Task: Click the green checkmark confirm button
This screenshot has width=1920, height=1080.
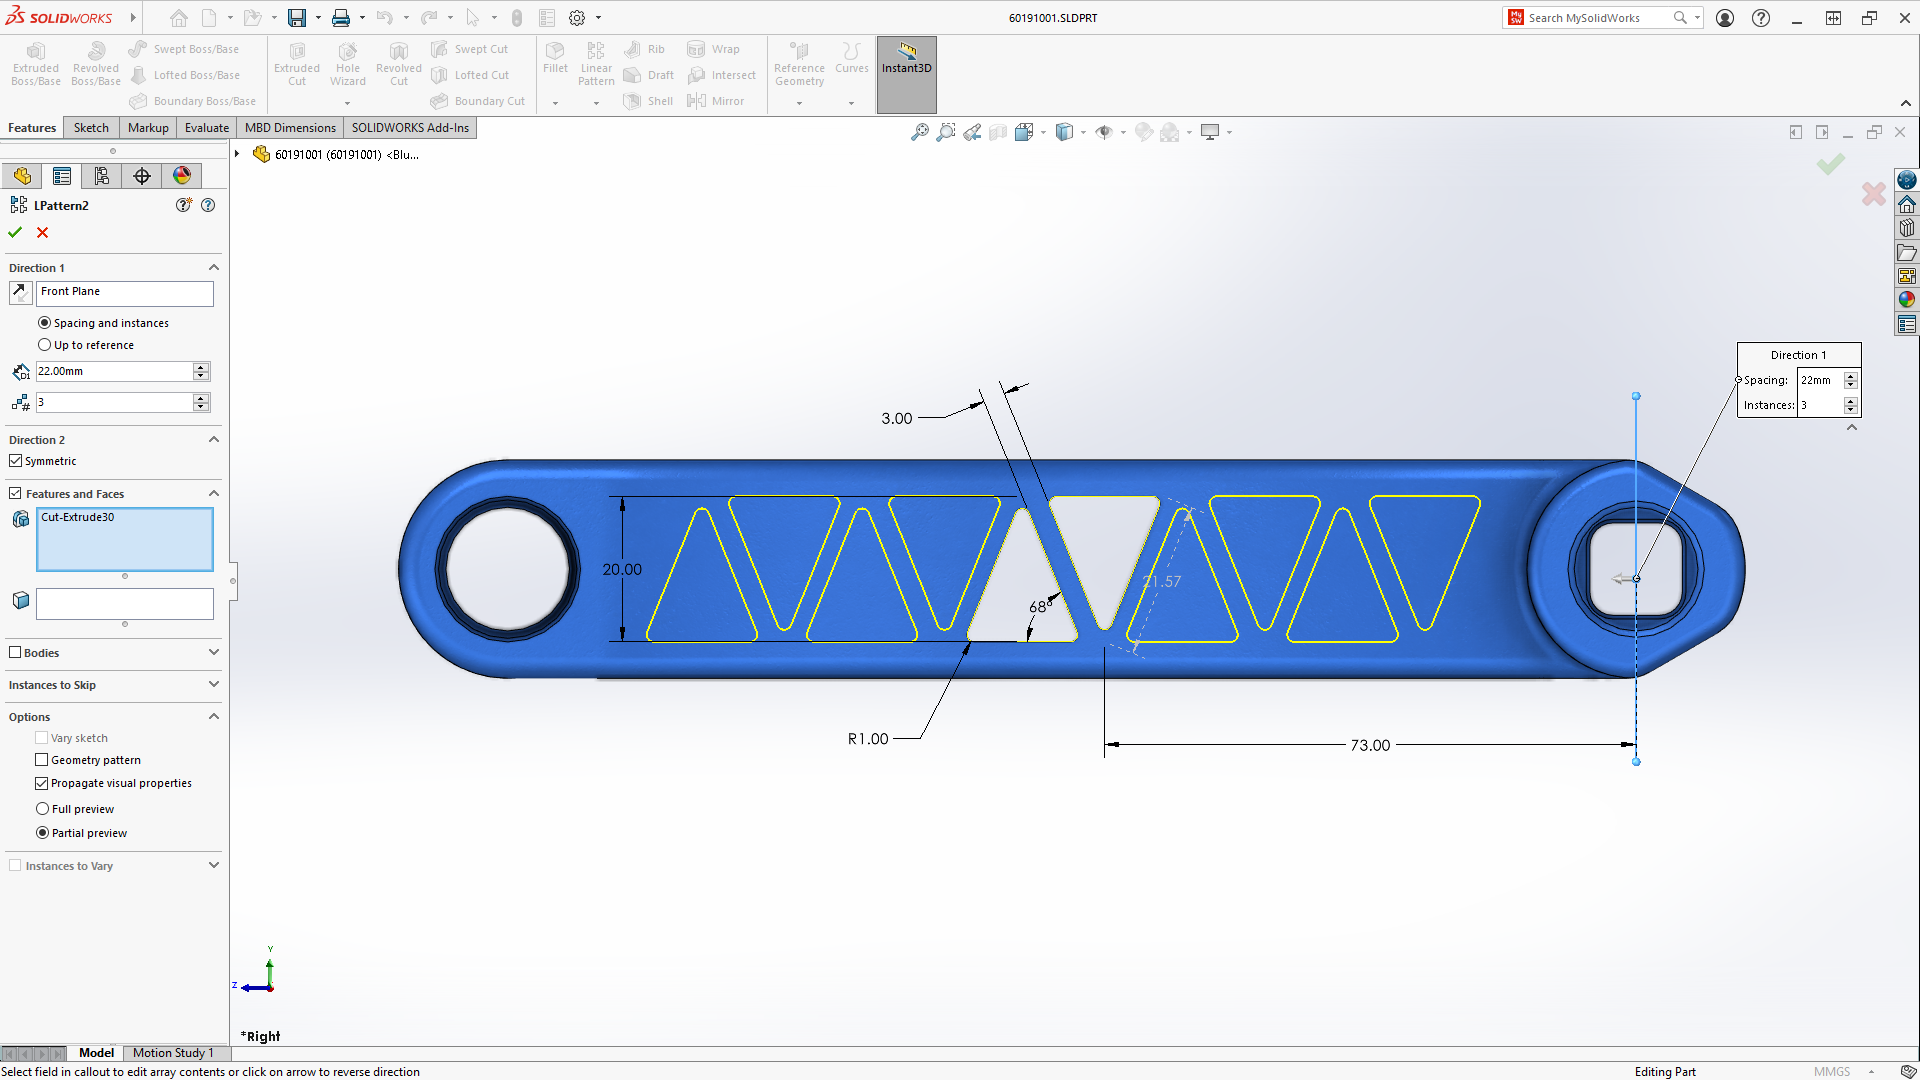Action: 17,232
